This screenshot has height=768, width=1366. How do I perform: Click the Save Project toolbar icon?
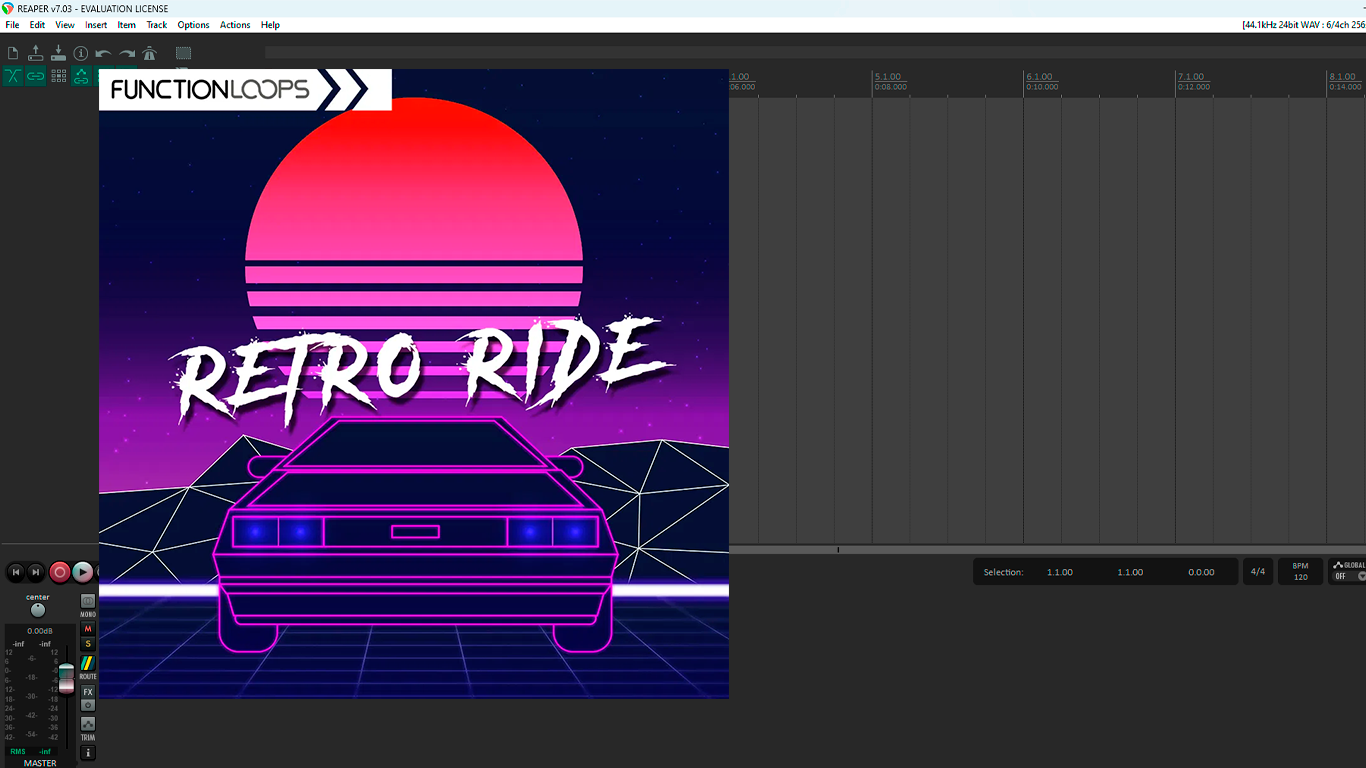[x=58, y=53]
